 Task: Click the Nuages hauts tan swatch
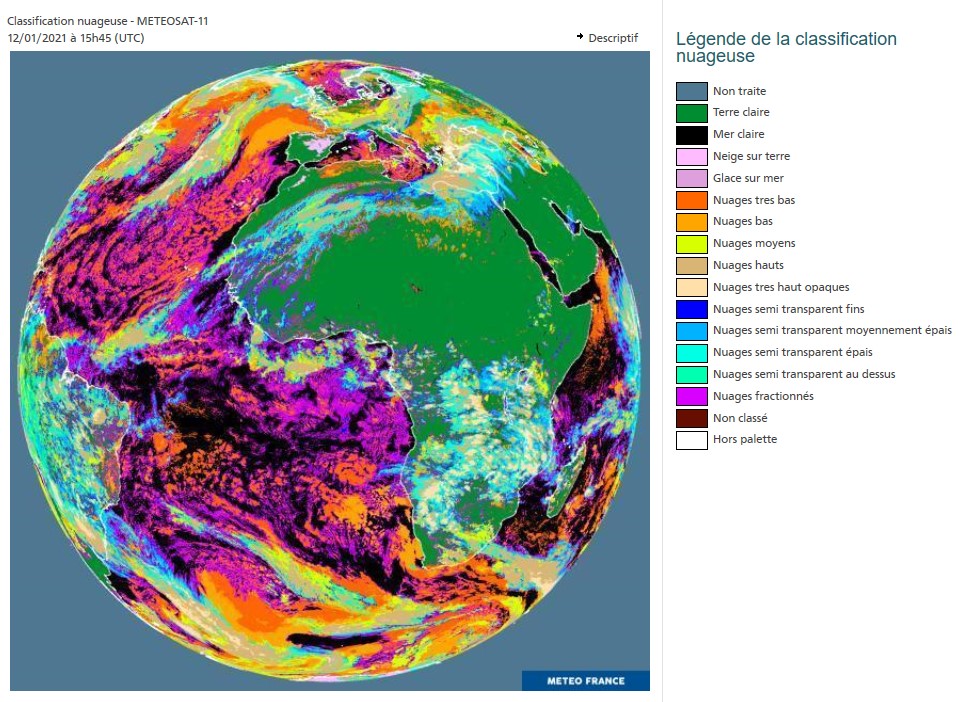692,266
